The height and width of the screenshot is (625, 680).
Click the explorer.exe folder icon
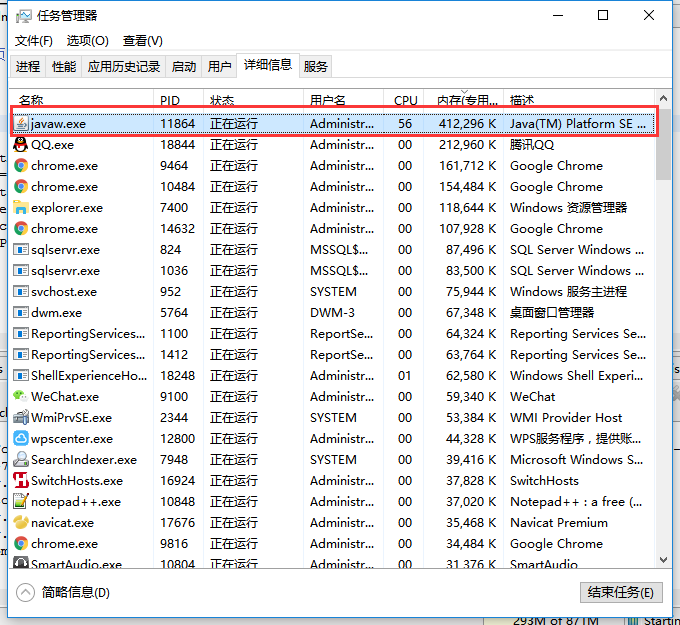click(x=21, y=208)
